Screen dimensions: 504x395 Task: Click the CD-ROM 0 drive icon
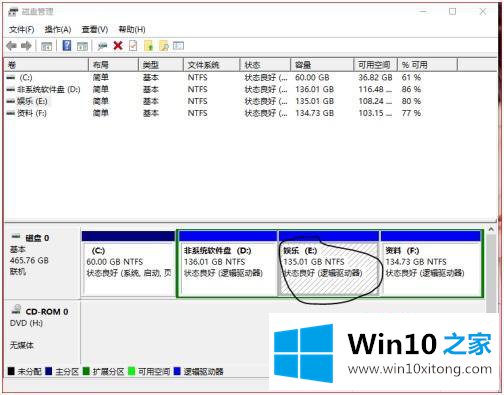coord(16,310)
